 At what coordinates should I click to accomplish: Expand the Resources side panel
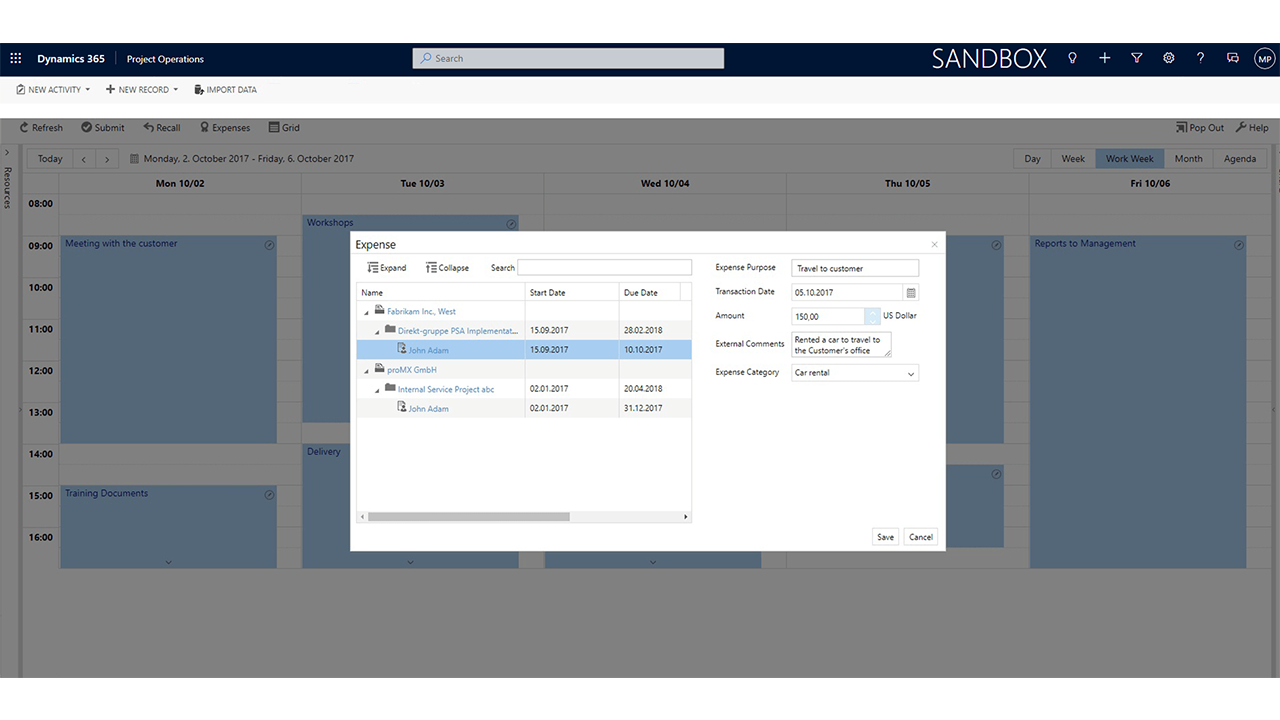7,152
